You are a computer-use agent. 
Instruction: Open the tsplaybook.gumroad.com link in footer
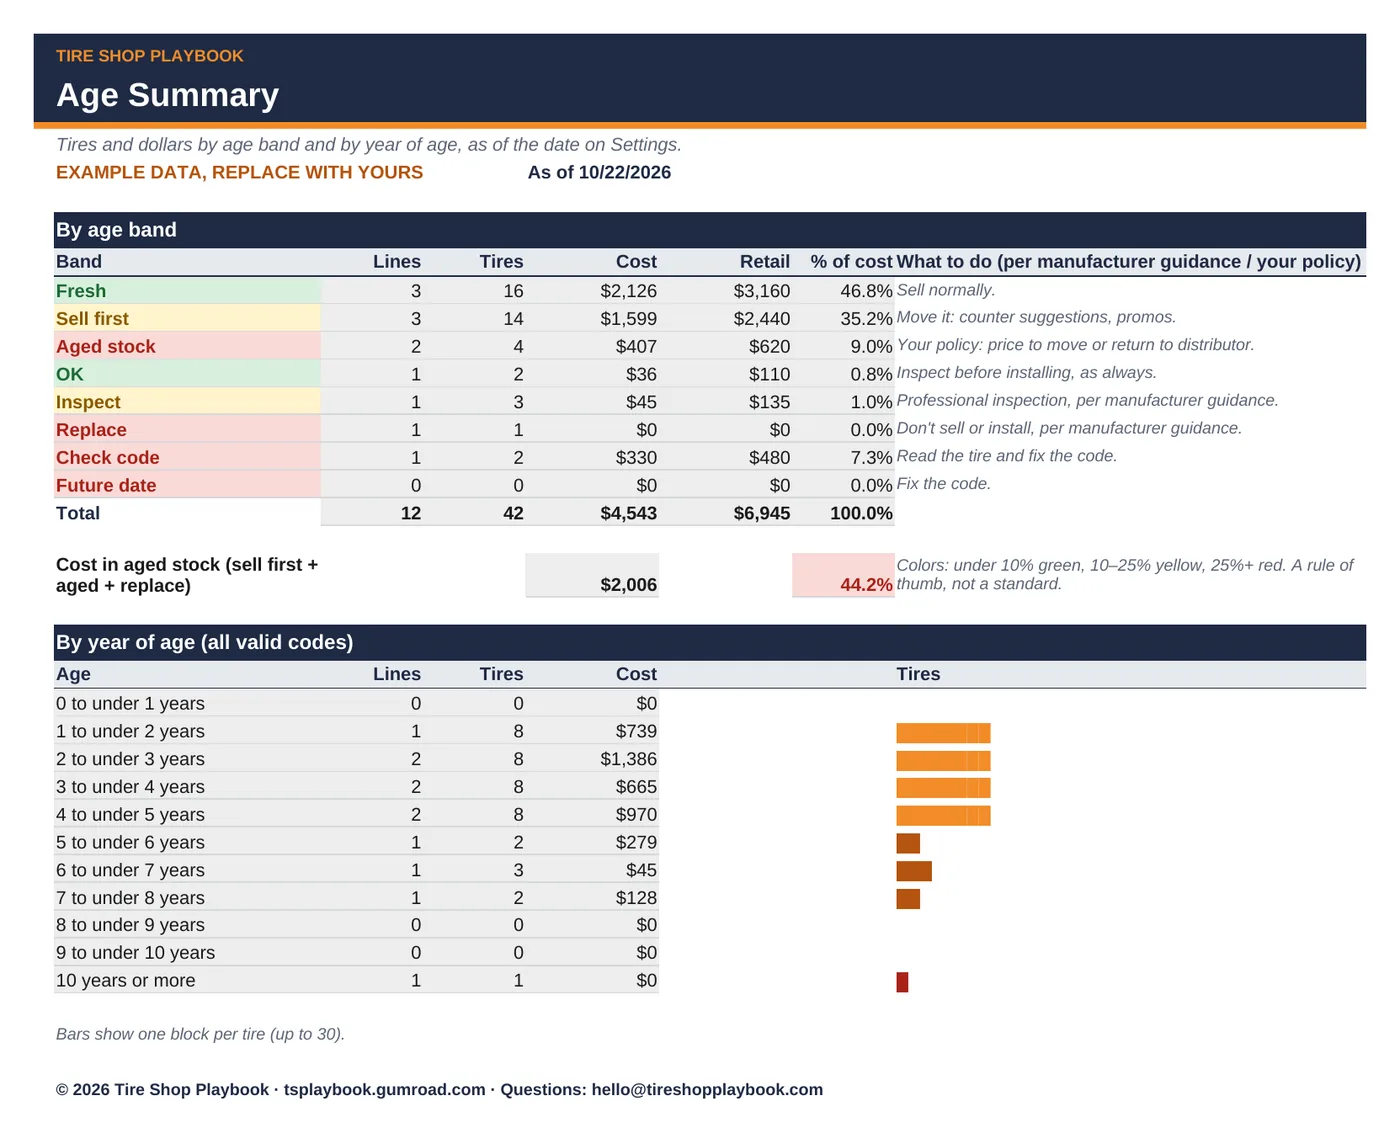point(384,1090)
